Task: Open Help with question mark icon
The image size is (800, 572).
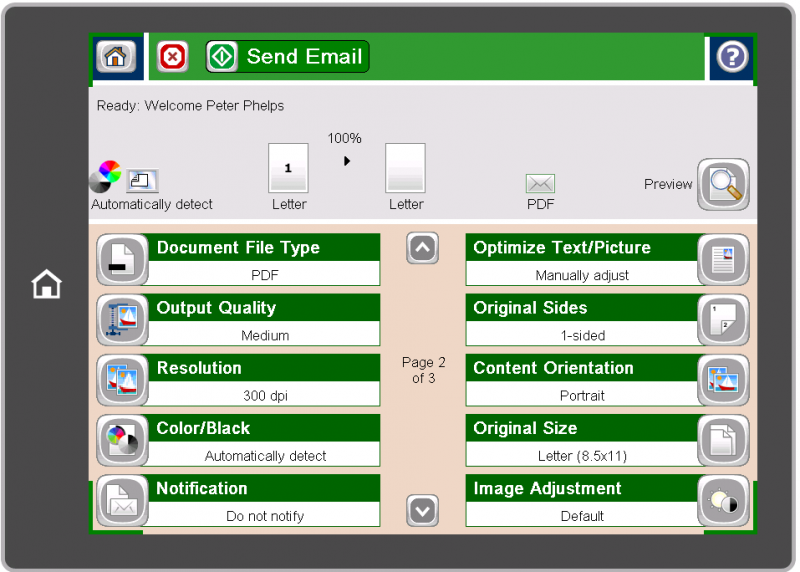Action: (731, 57)
